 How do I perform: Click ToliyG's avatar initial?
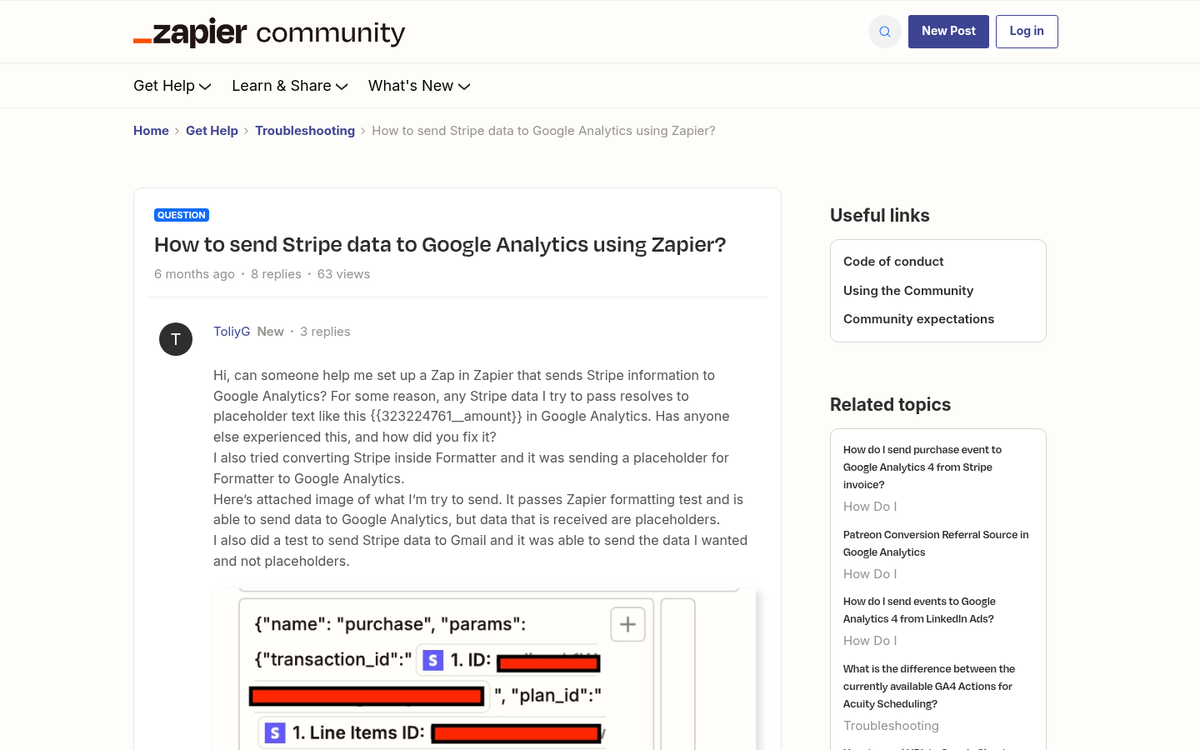tap(176, 339)
